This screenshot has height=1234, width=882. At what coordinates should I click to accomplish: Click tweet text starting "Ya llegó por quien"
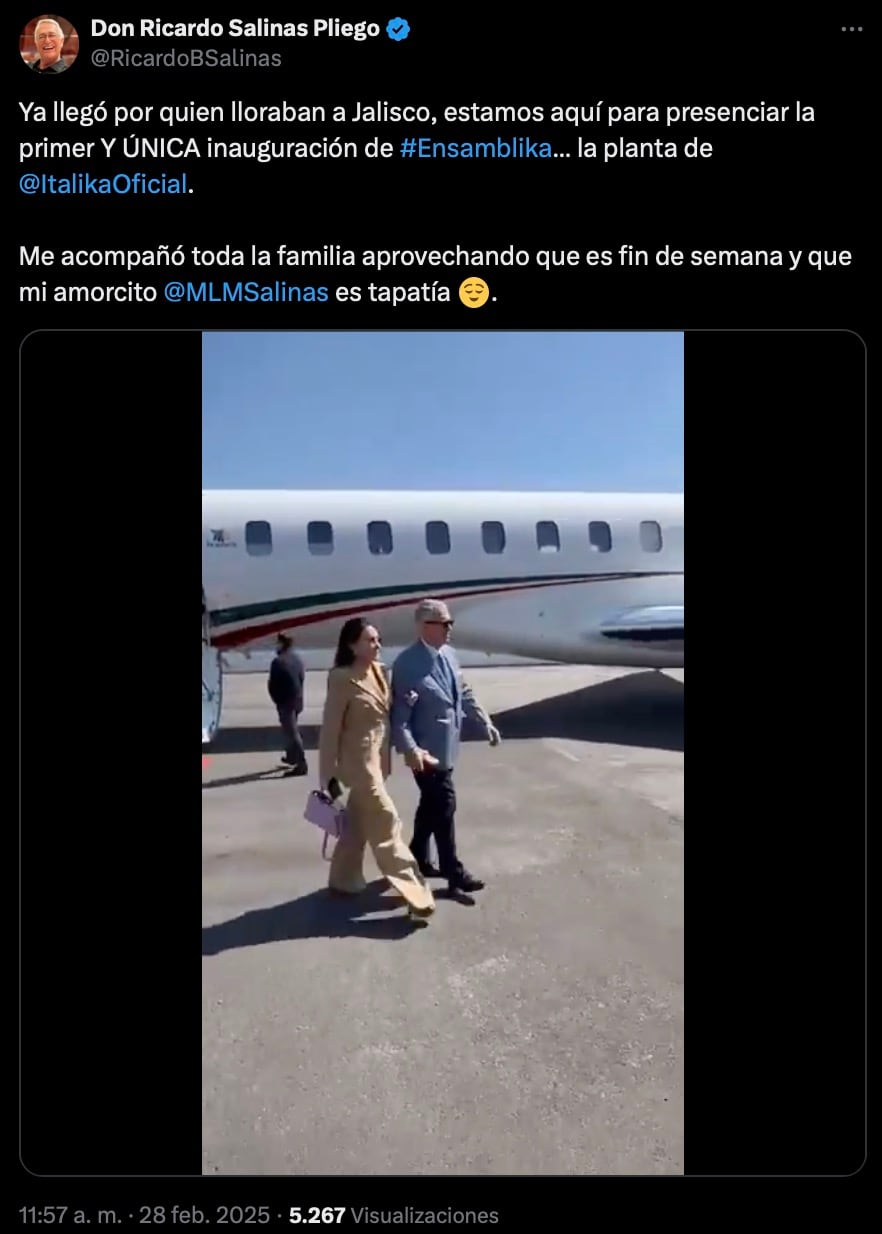(x=417, y=148)
